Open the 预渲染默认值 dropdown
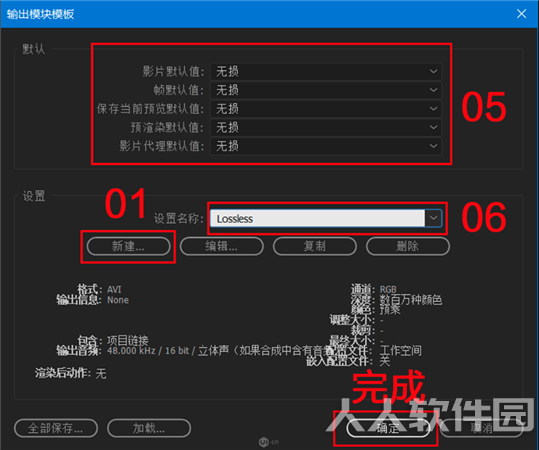This screenshot has height=450, width=539. point(326,127)
